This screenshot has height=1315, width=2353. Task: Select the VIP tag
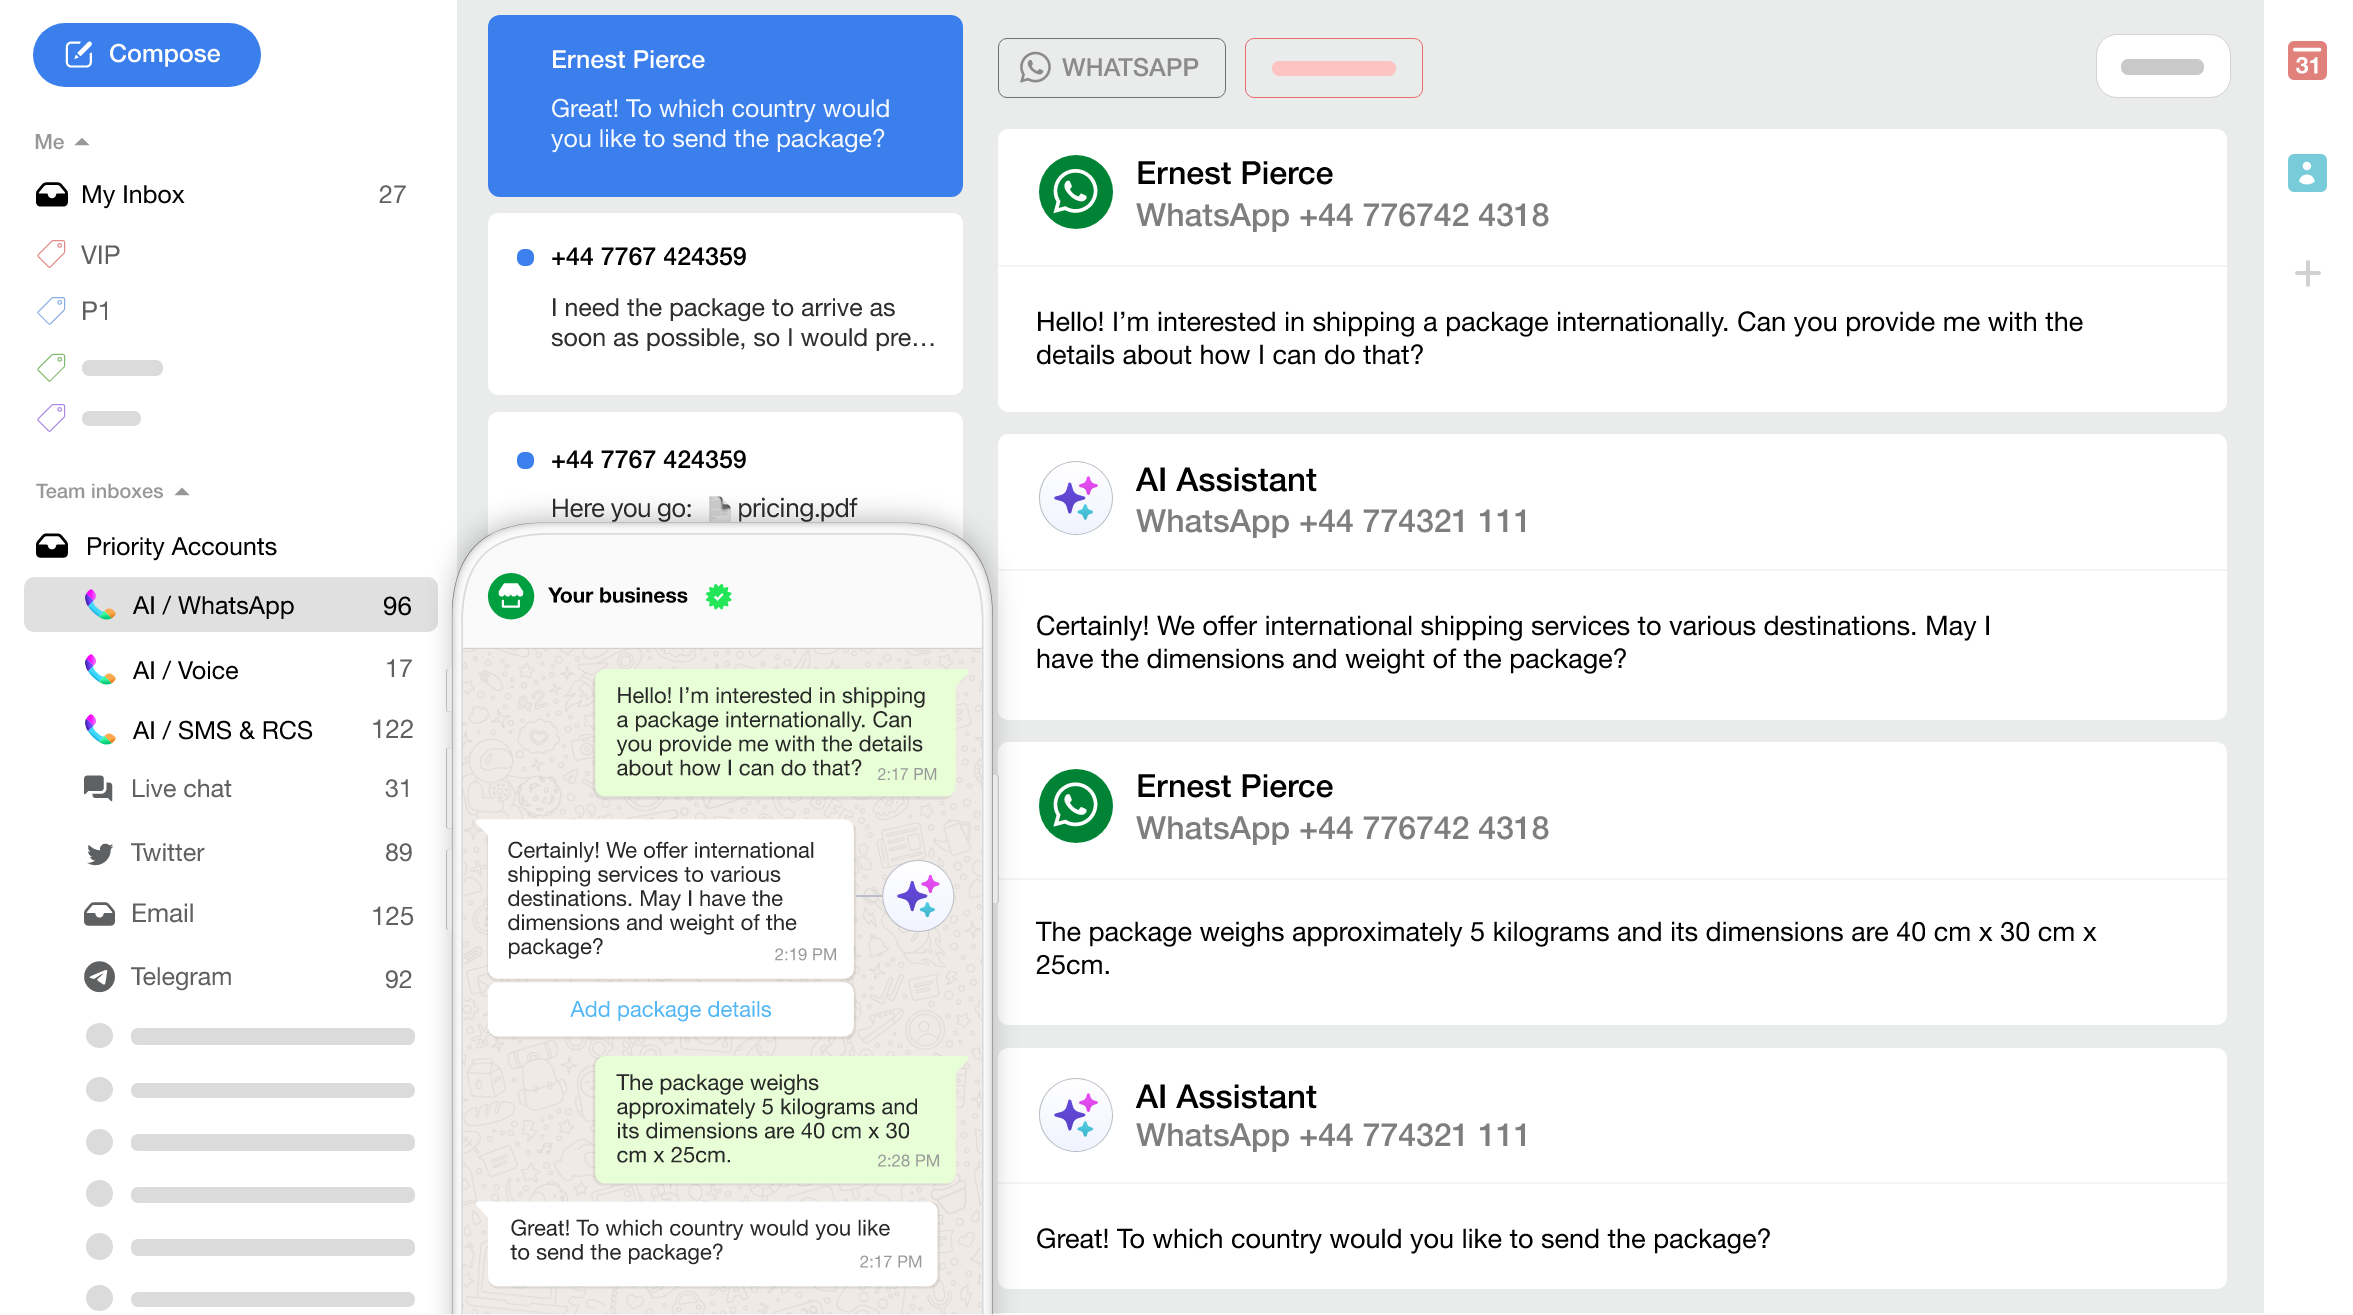coord(100,255)
